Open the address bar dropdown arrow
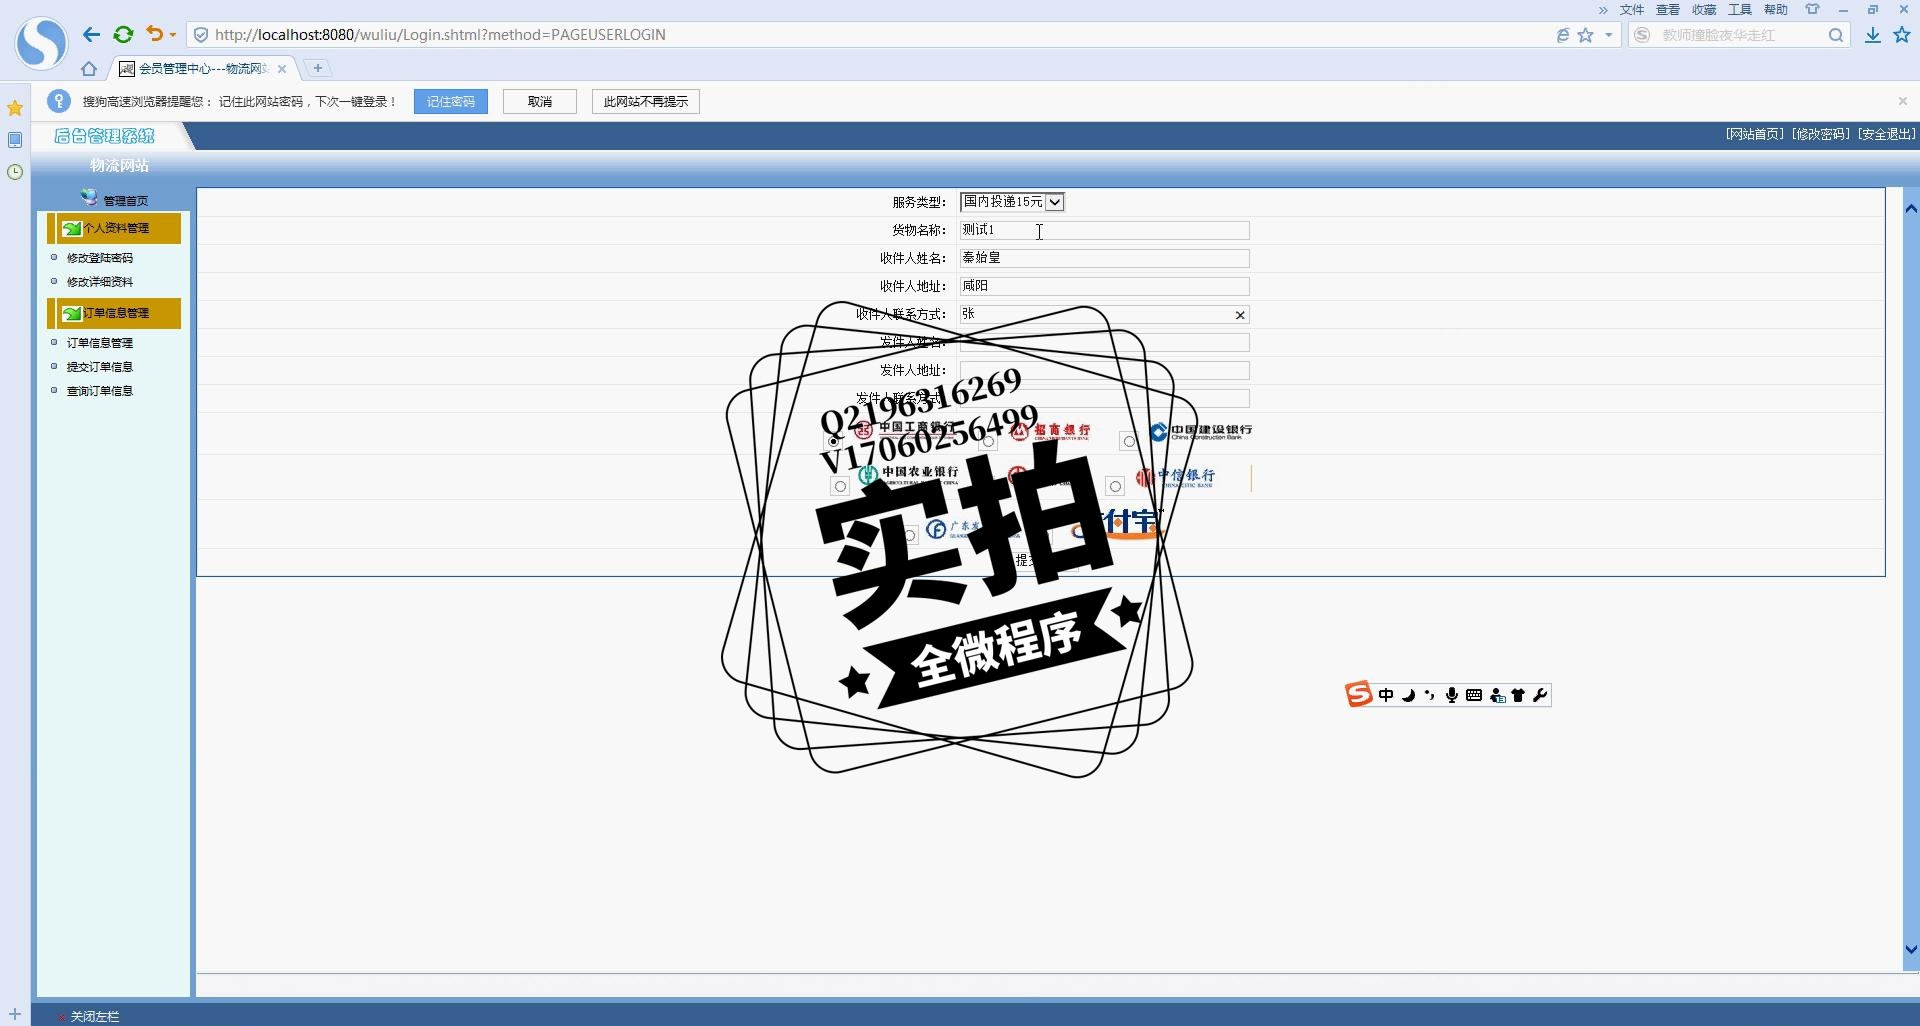 1609,35
